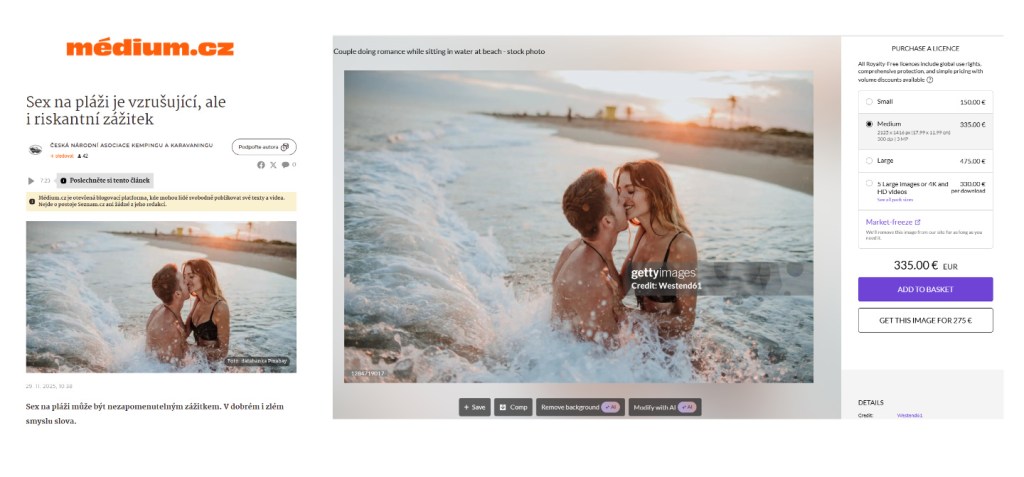This screenshot has width=1024, height=477.
Task: Click the X share icon
Action: [273, 165]
